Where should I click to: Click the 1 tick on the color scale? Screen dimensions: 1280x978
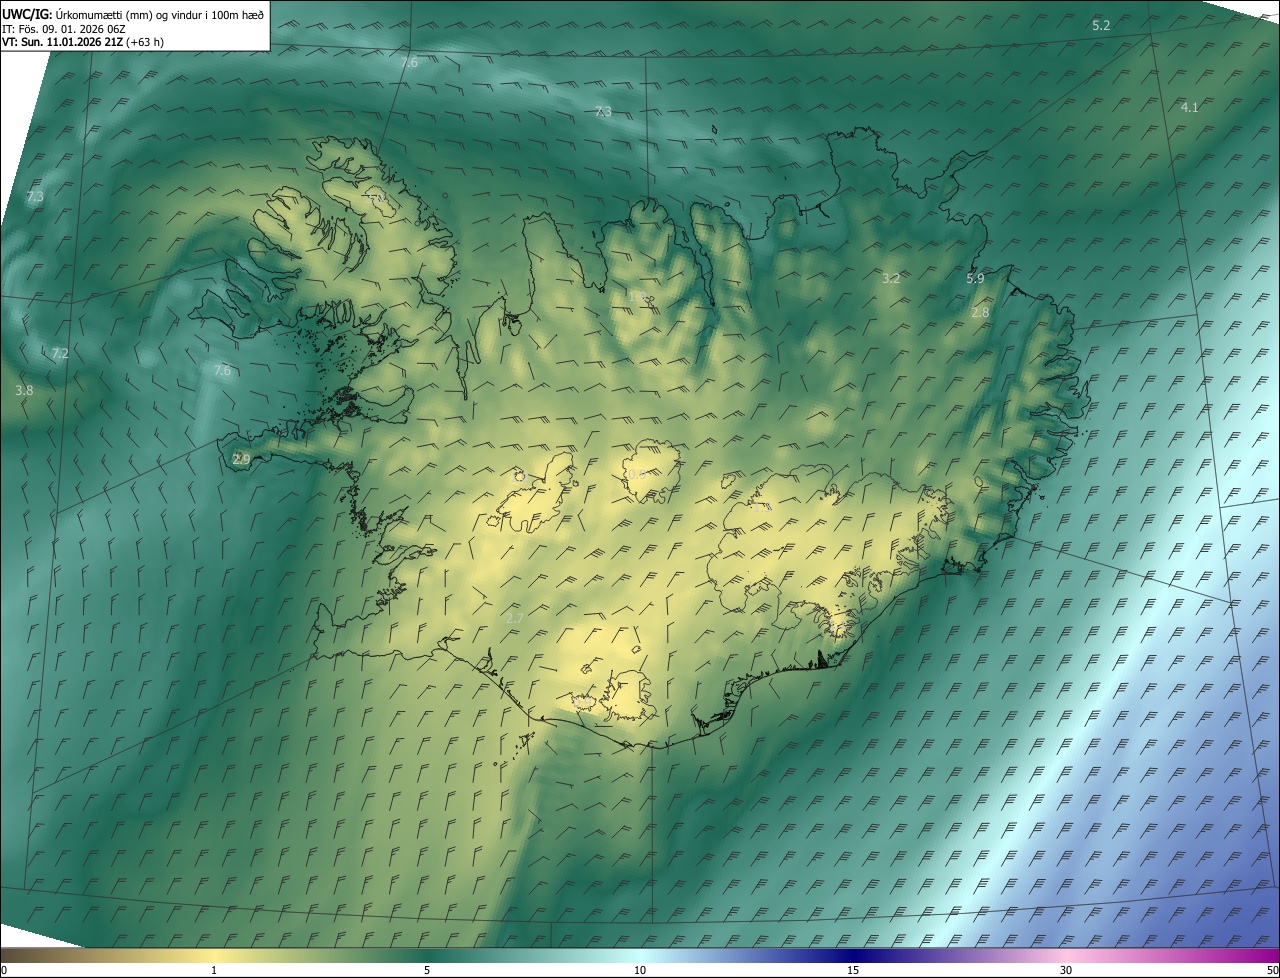click(214, 970)
